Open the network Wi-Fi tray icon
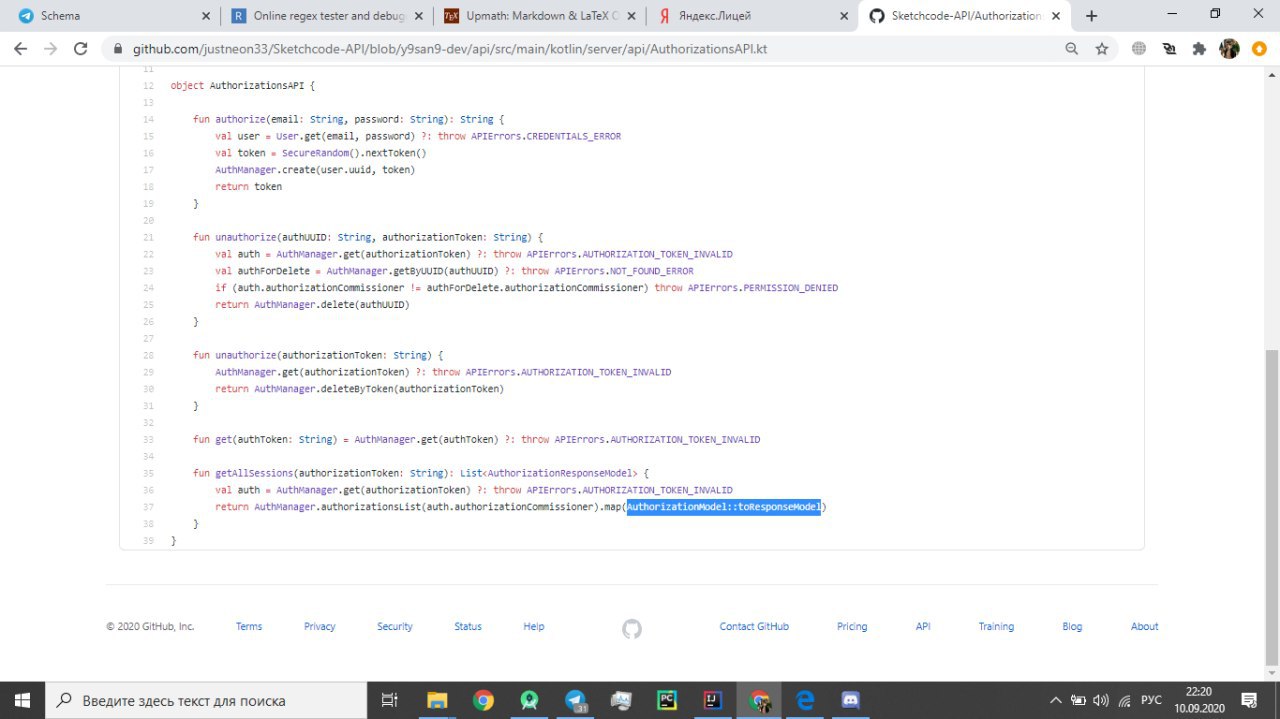Screen dimensions: 1280x719 1124,700
